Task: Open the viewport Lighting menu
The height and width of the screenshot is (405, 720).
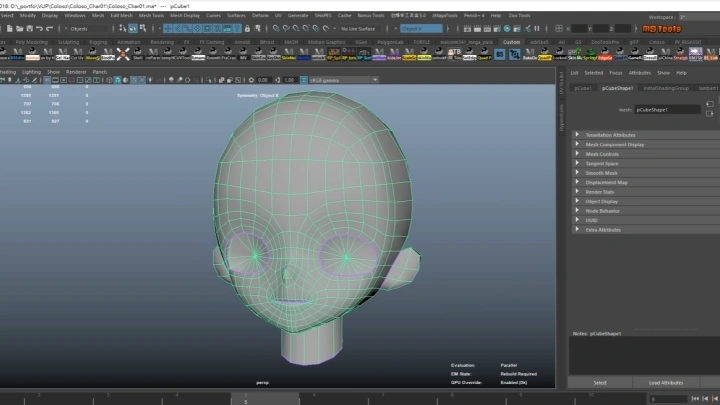Action: click(31, 72)
